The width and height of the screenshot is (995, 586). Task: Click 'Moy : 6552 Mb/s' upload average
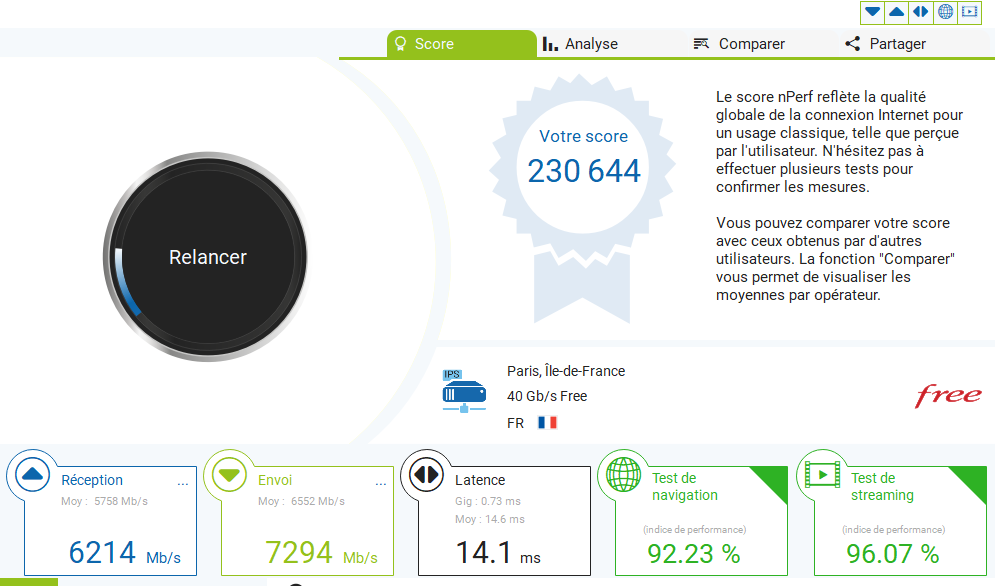point(301,501)
